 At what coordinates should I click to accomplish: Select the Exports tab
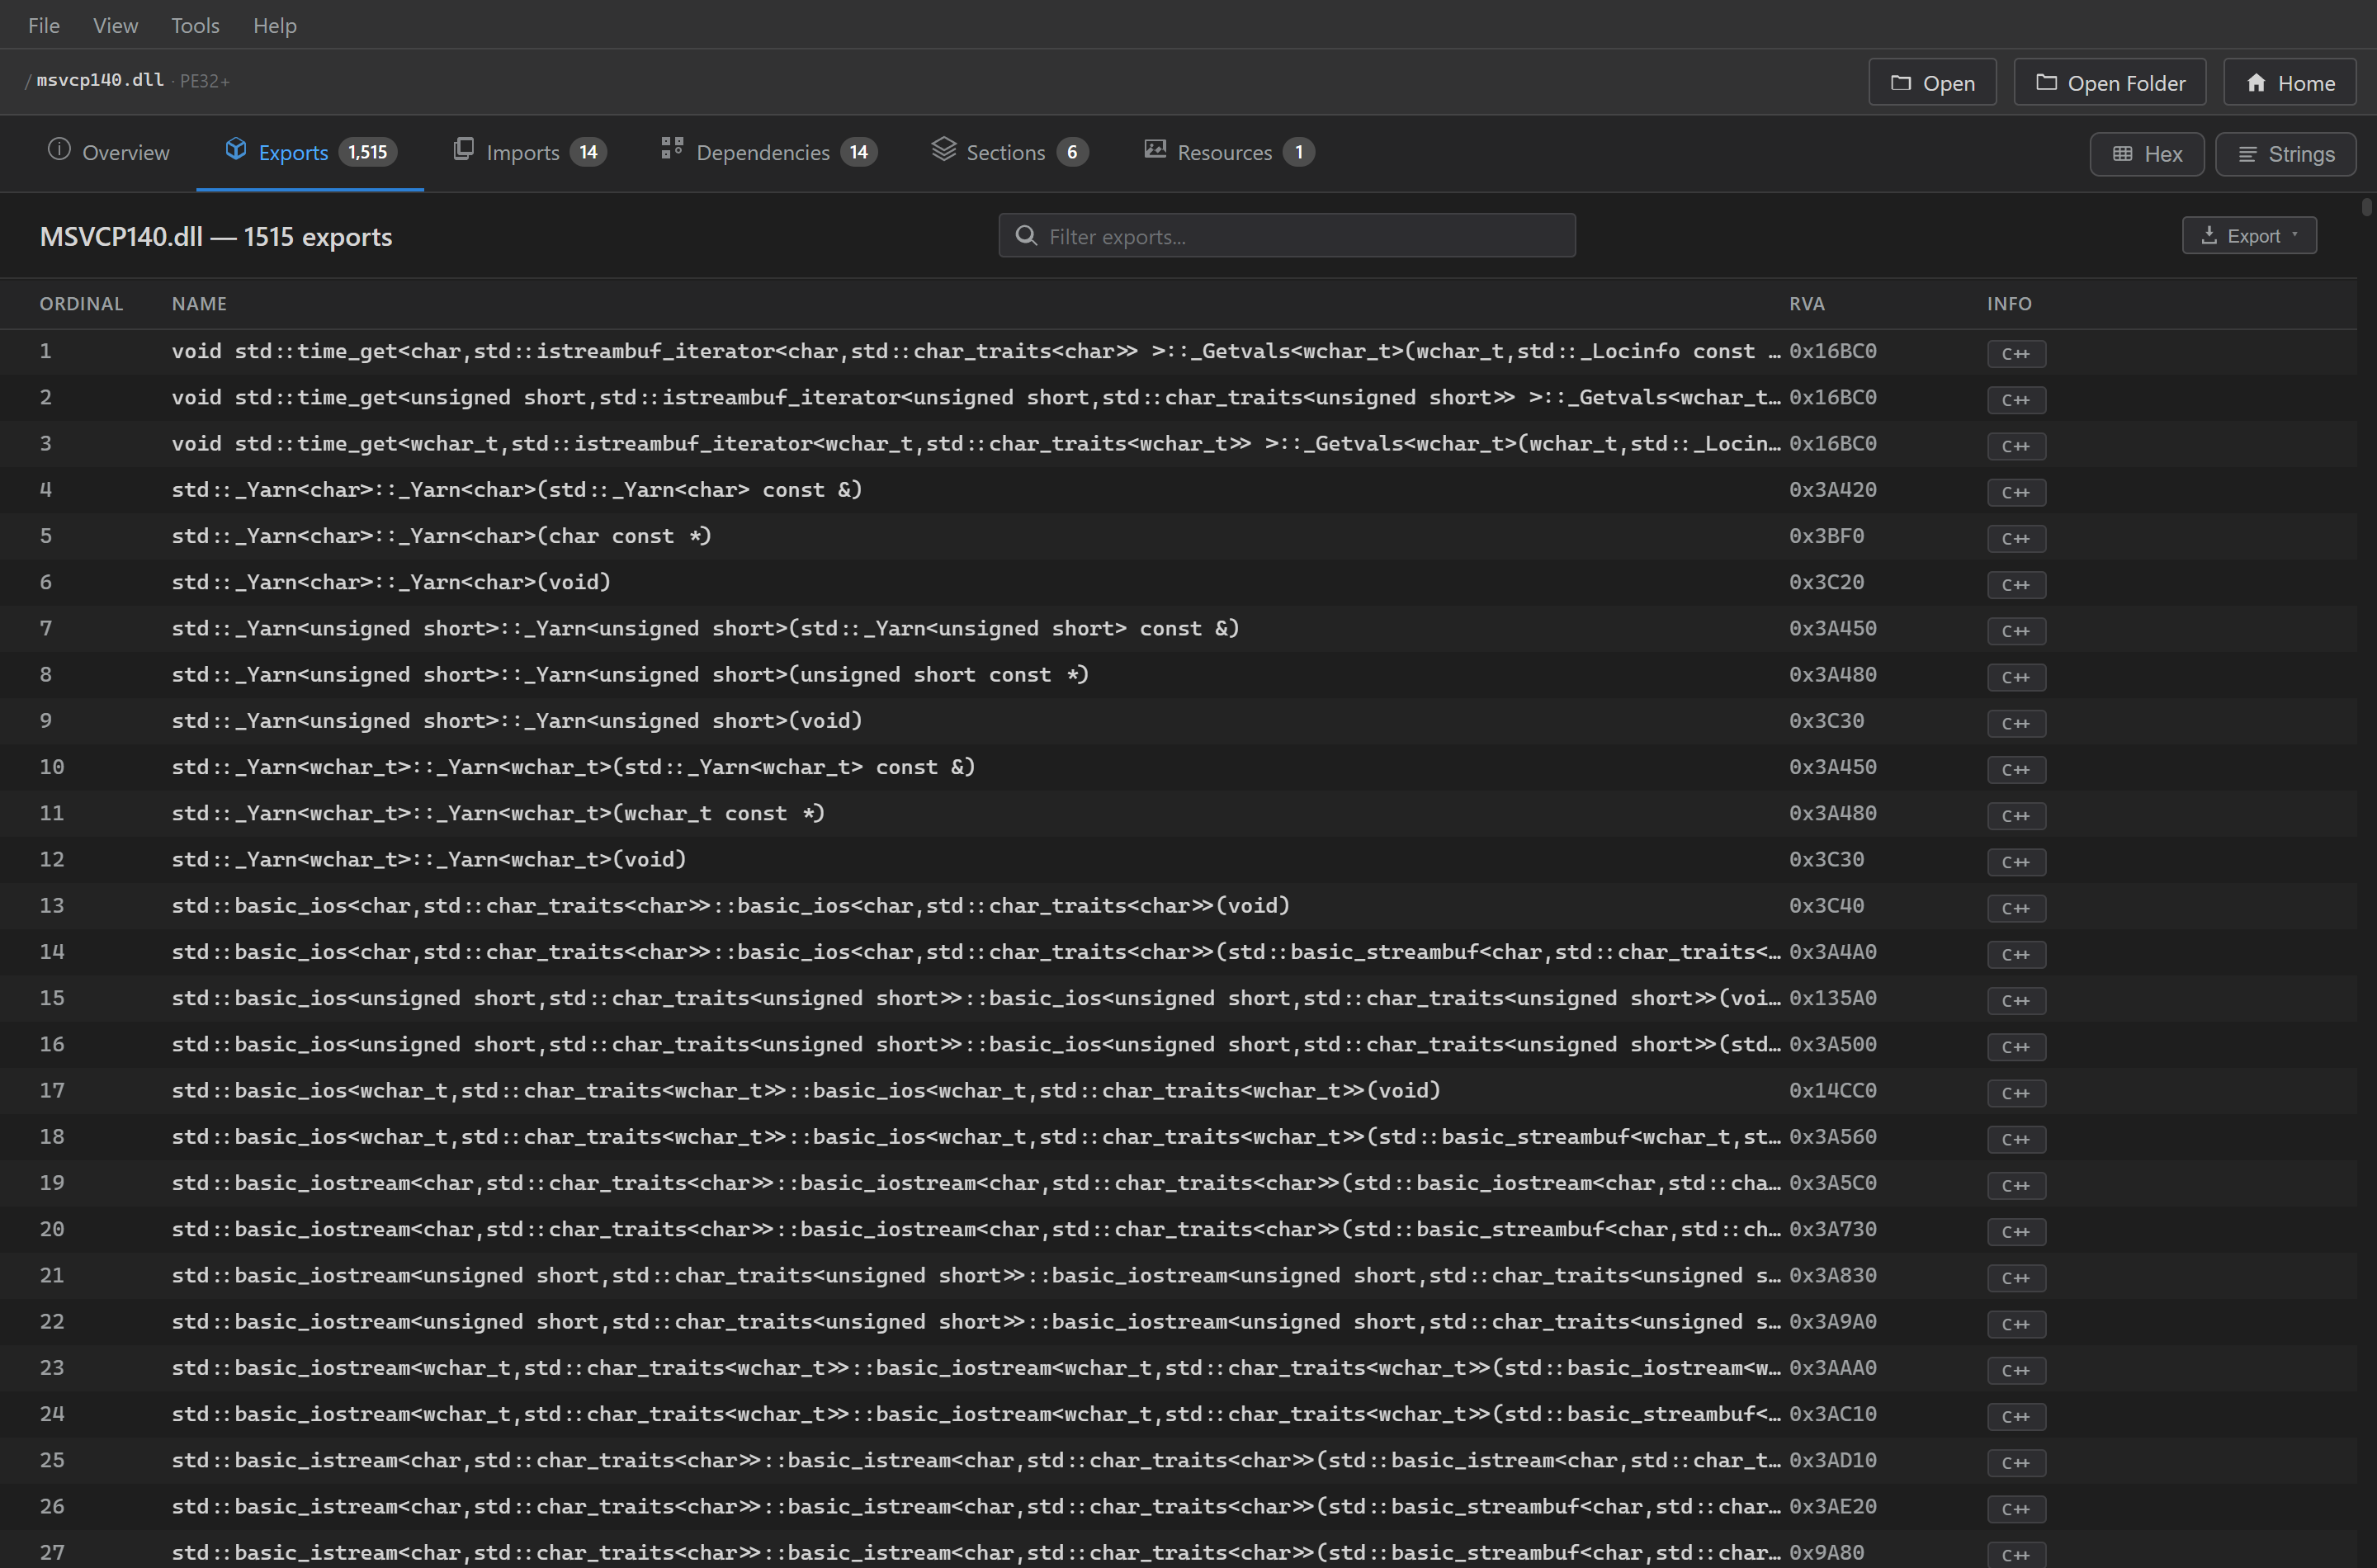pos(310,152)
